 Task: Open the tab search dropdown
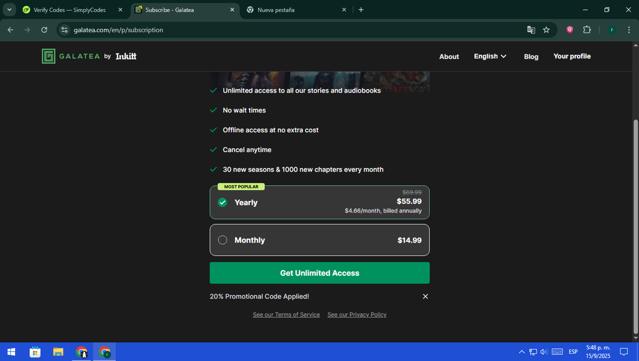point(9,10)
